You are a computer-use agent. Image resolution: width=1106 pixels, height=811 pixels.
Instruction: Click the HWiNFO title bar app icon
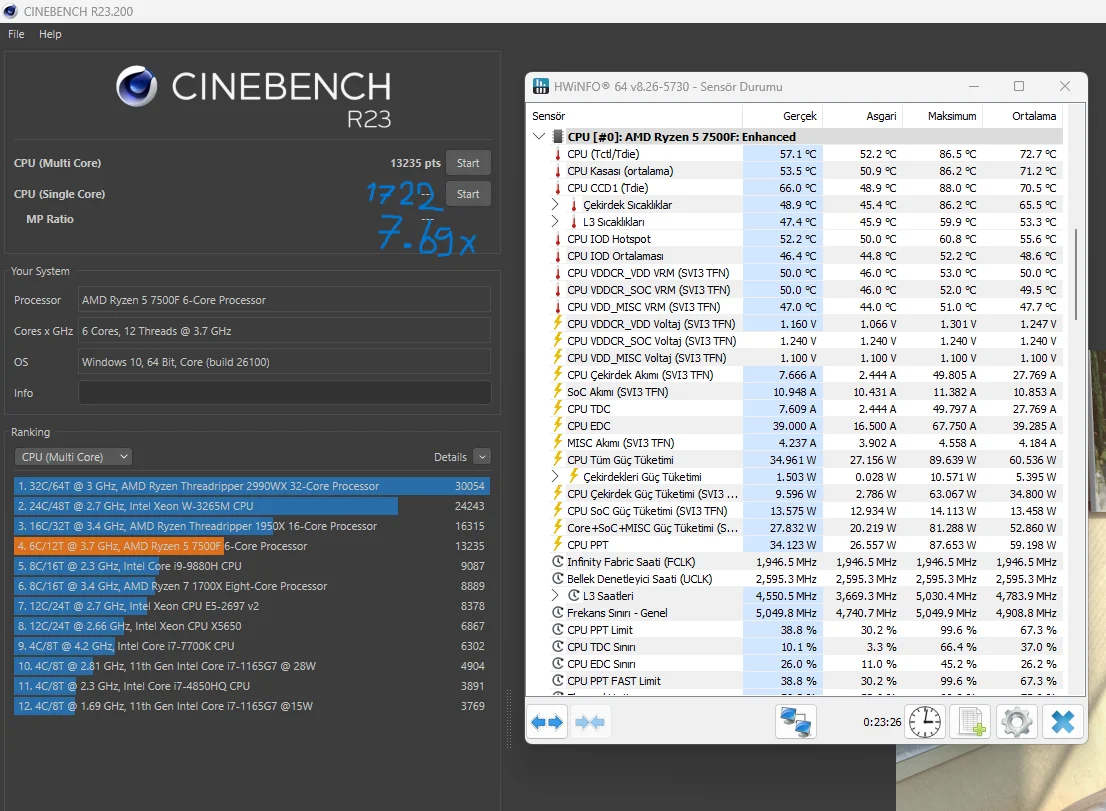(x=541, y=87)
